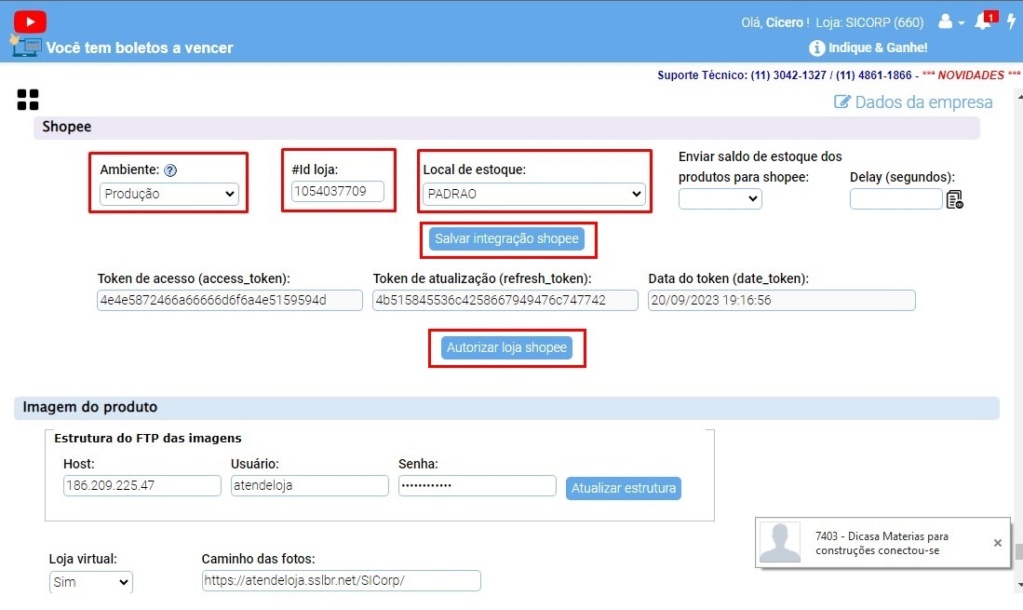Close the Dicasa connection notification
The height and width of the screenshot is (610, 1023).
998,543
